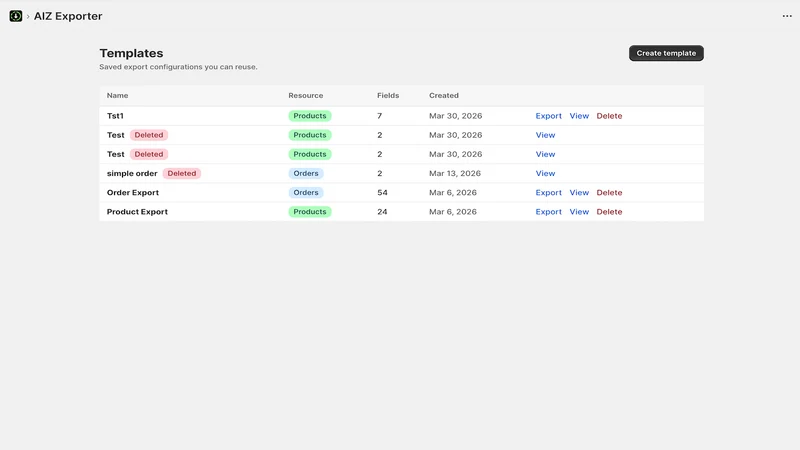Select the simple order template name
800x450 pixels.
(132, 173)
